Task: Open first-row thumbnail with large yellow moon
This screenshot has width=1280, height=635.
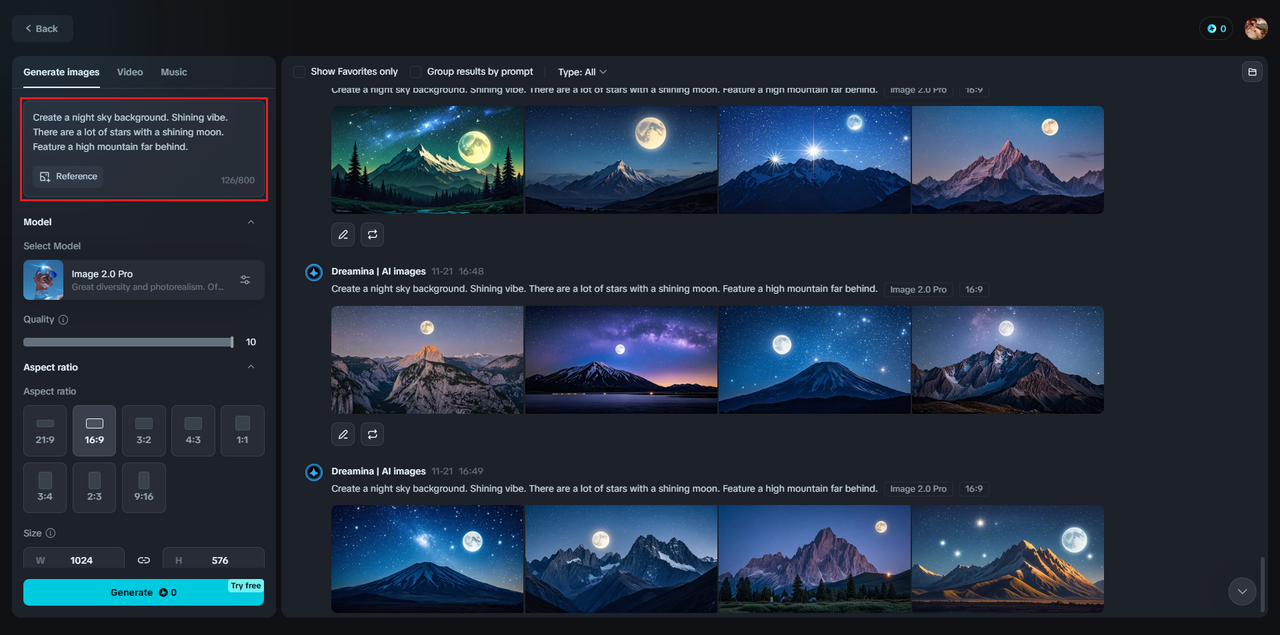Action: (x=621, y=160)
